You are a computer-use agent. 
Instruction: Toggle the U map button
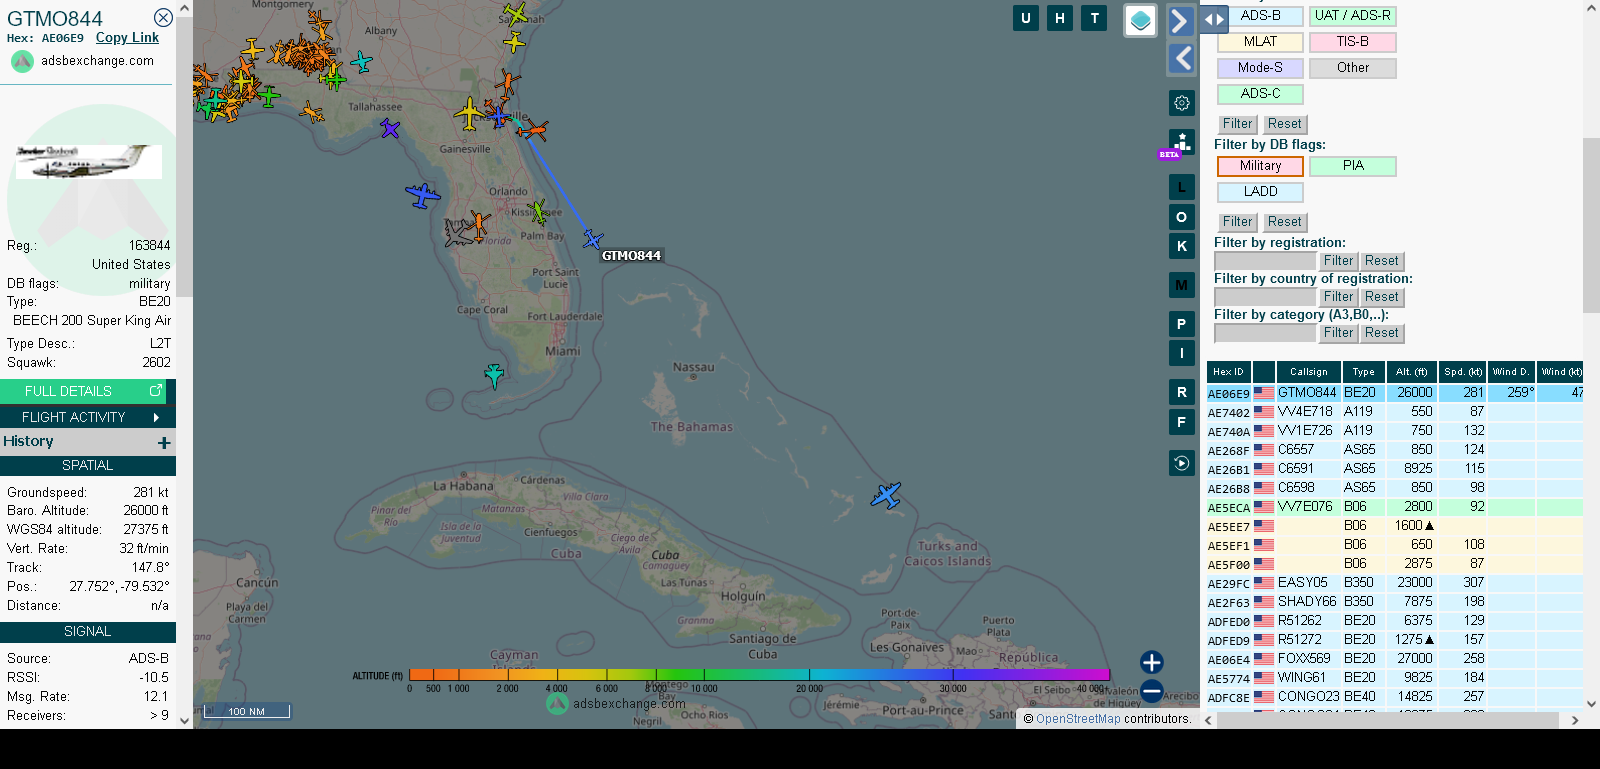coord(1025,18)
